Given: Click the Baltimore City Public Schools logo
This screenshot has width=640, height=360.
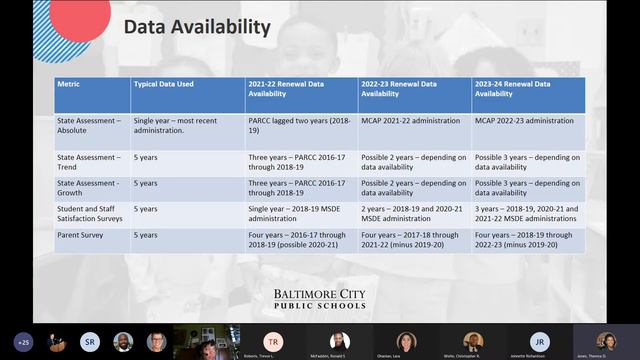Looking at the screenshot, I should pyautogui.click(x=320, y=299).
